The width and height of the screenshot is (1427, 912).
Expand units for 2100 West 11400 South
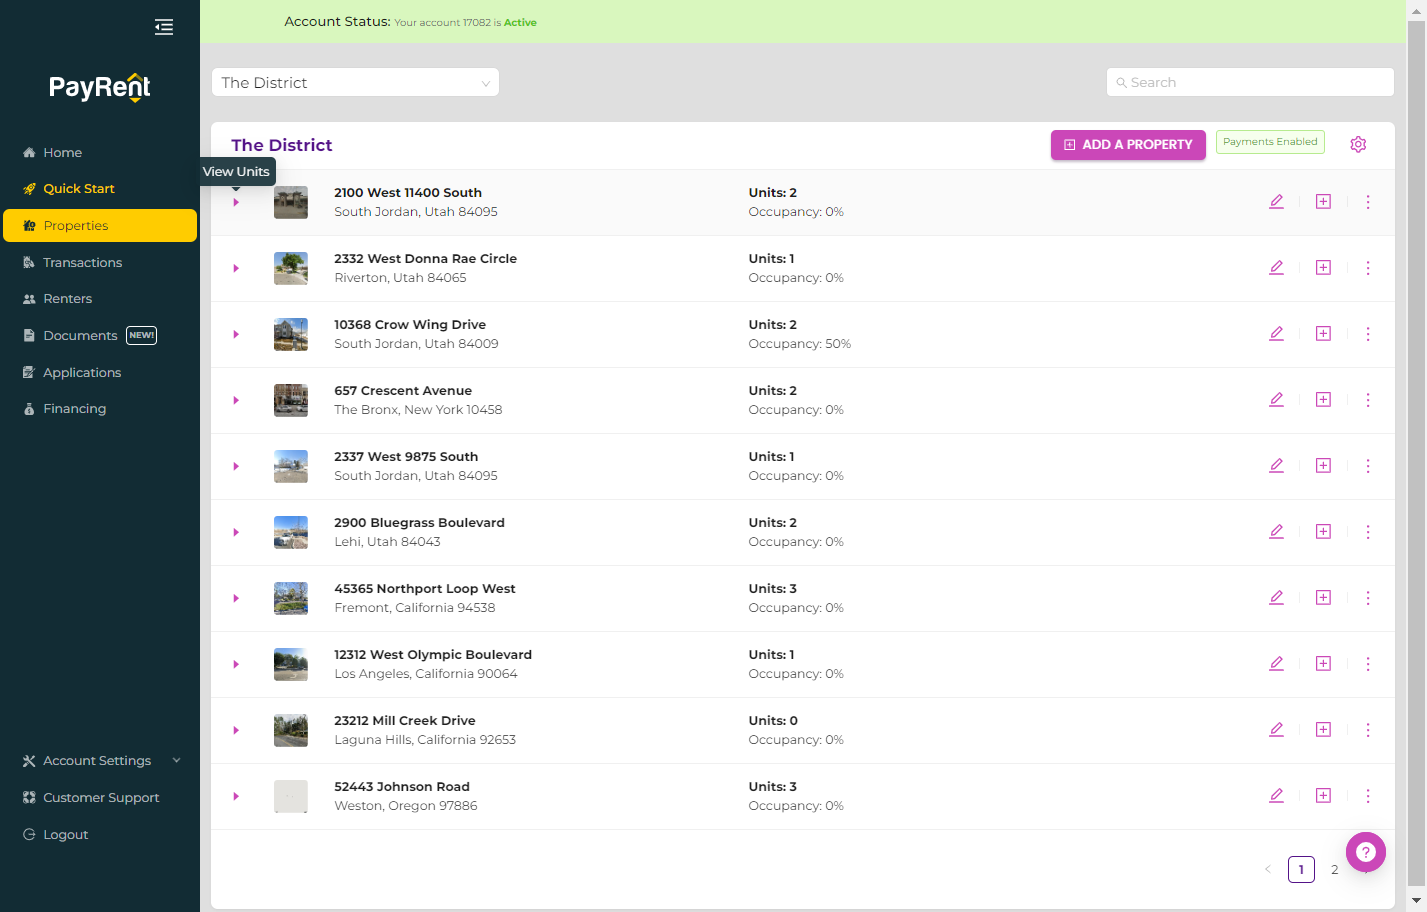tap(236, 203)
